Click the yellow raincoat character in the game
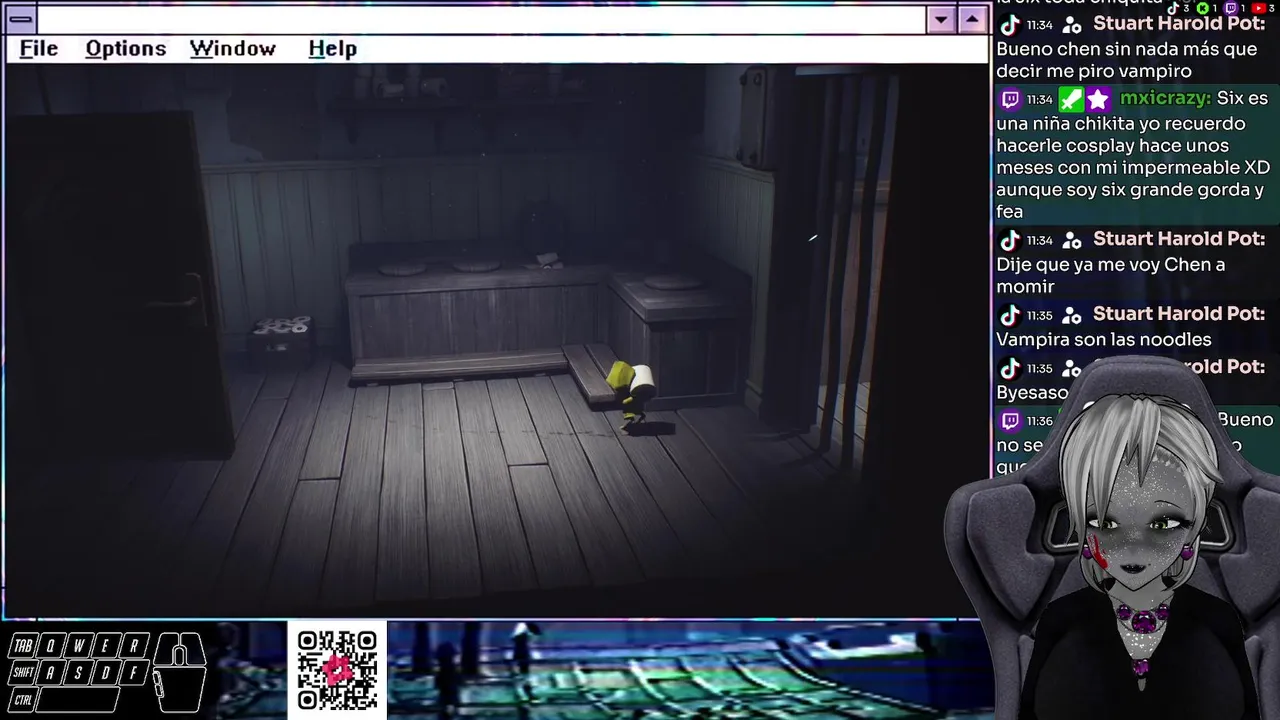This screenshot has height=720, width=1280. [630, 394]
